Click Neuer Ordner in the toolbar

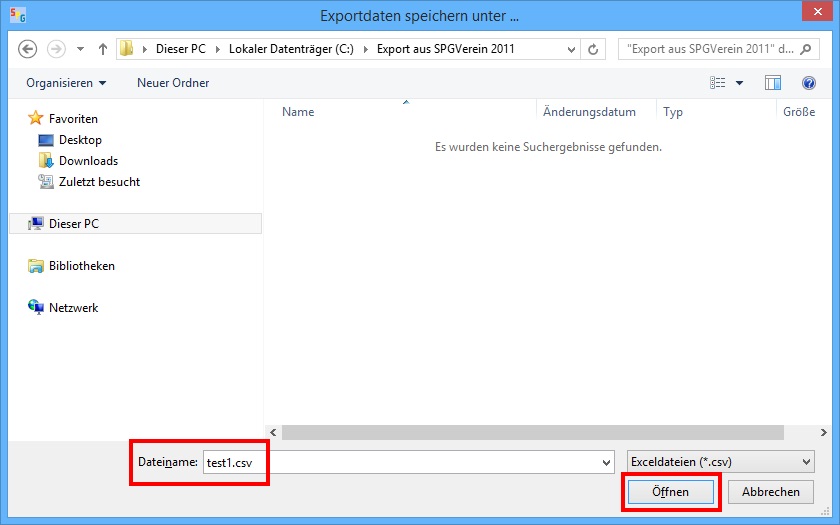point(173,83)
